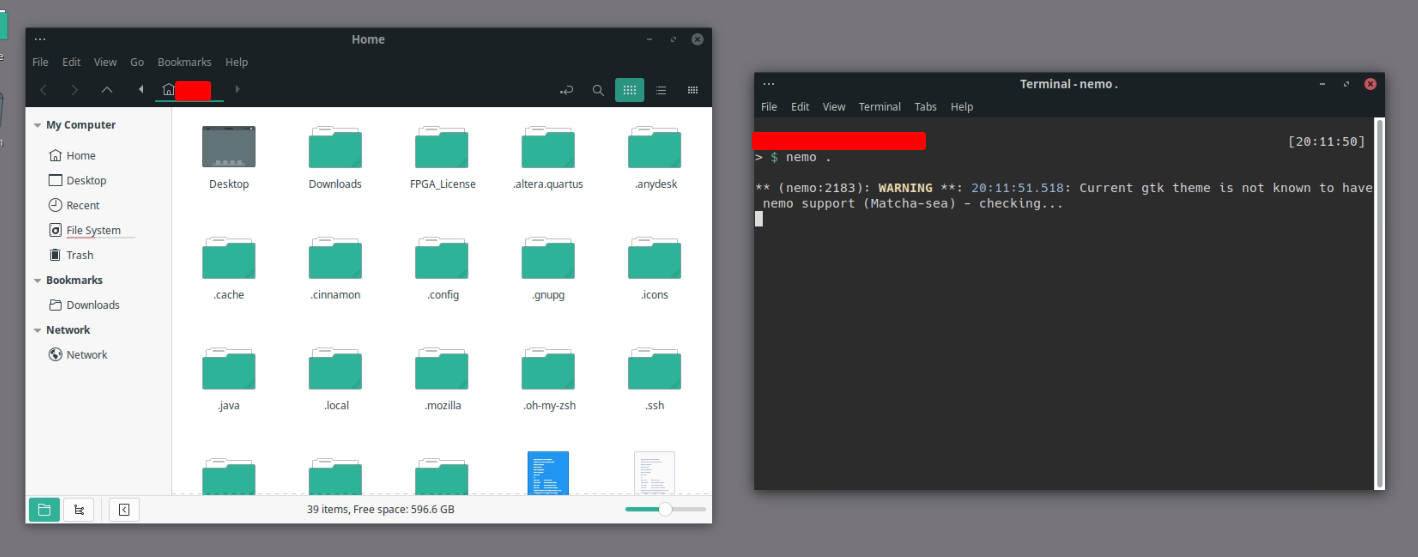
Task: Open the Go menu in Nemo
Action: point(137,62)
